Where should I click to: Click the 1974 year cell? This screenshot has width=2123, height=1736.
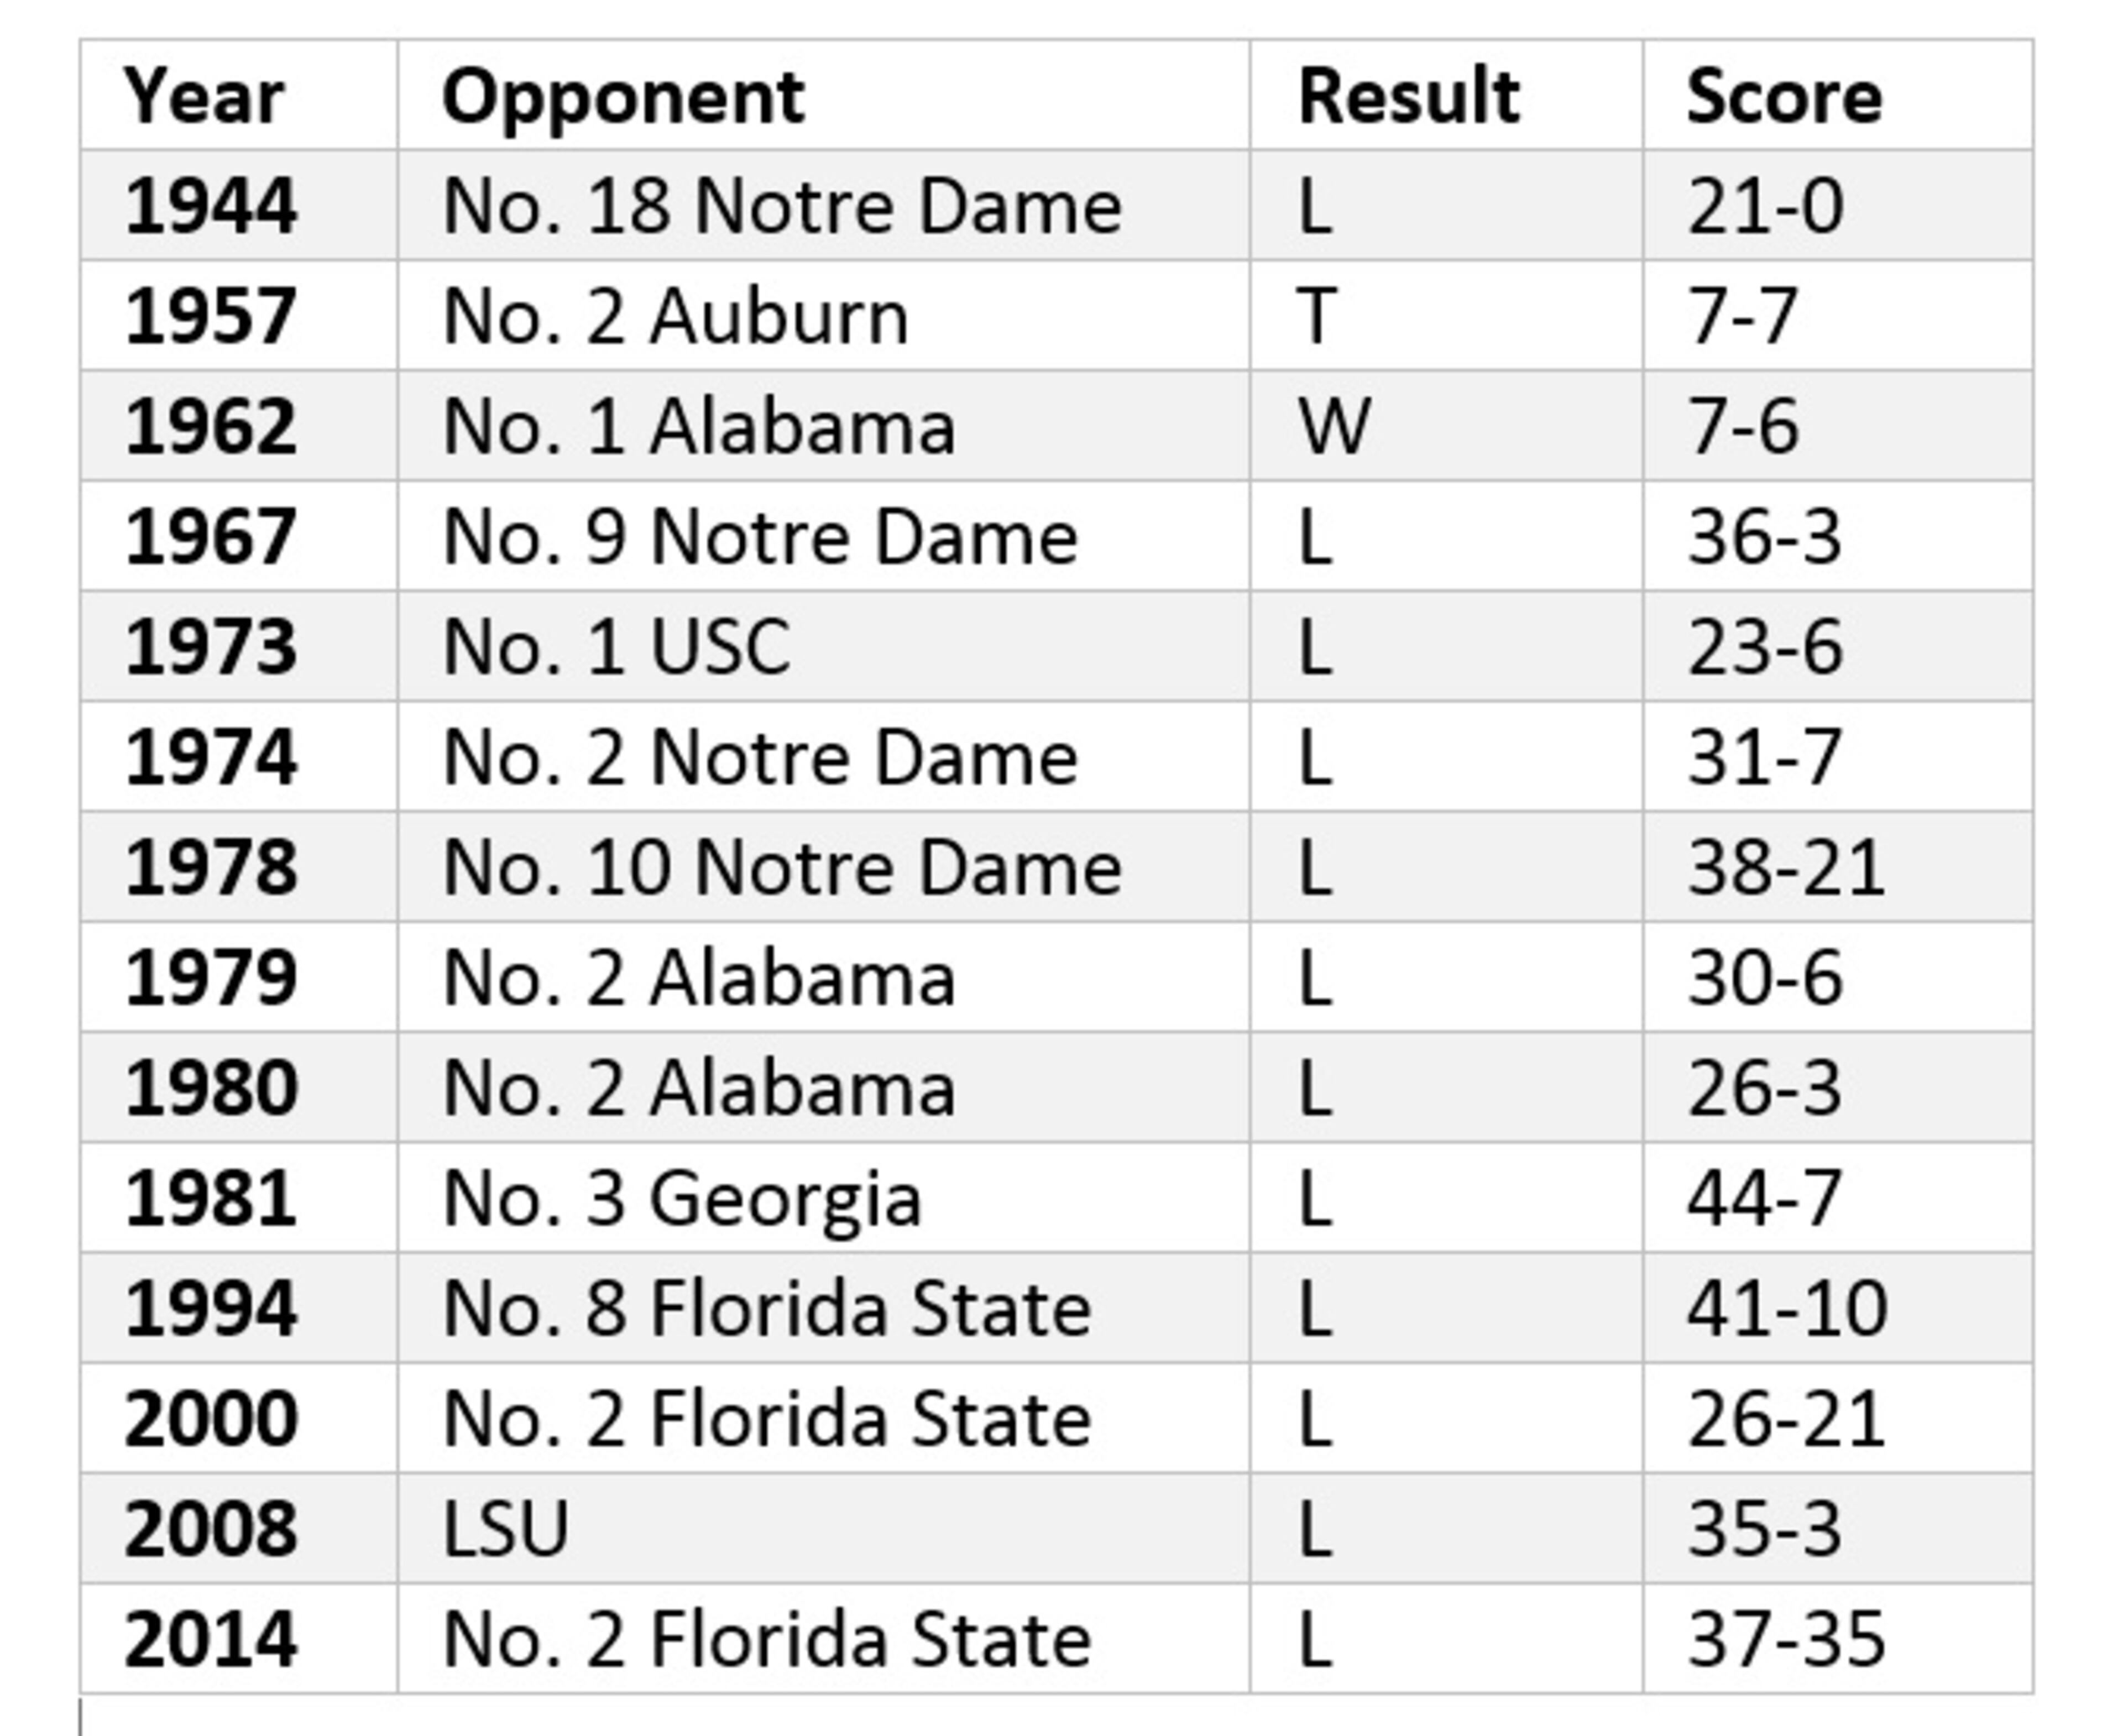pos(211,758)
